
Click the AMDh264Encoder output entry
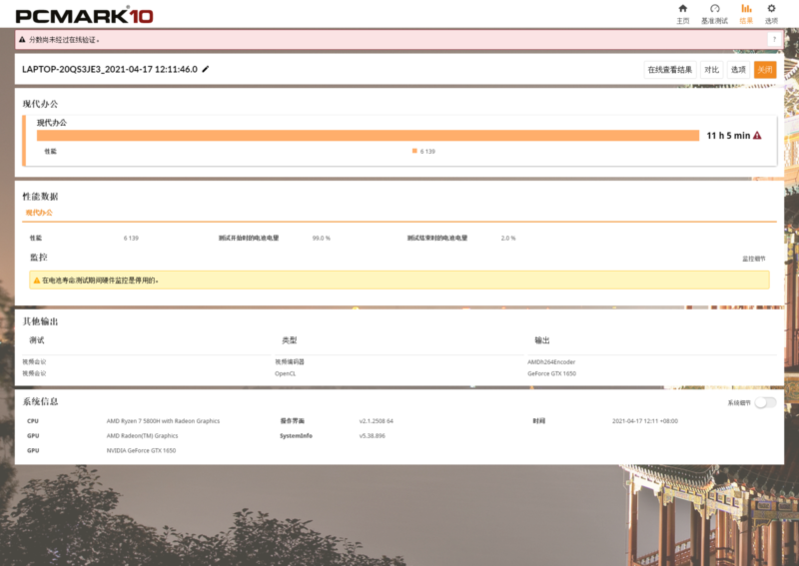(551, 362)
